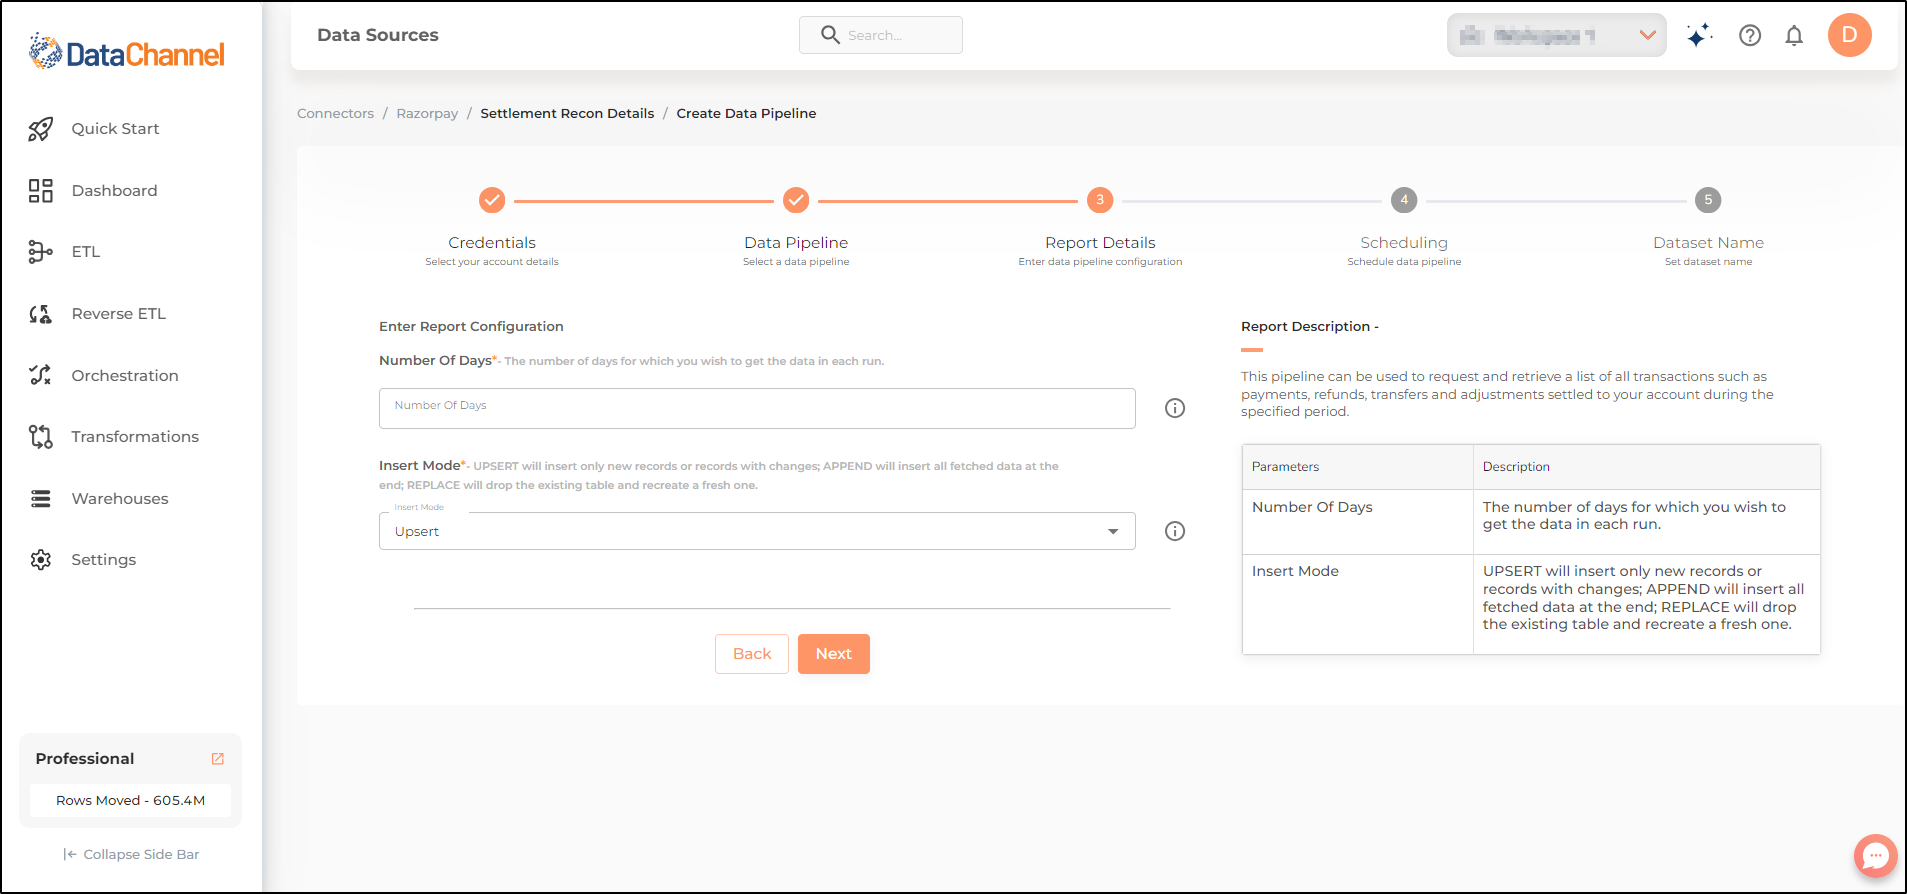Collapse the side bar

tap(131, 855)
